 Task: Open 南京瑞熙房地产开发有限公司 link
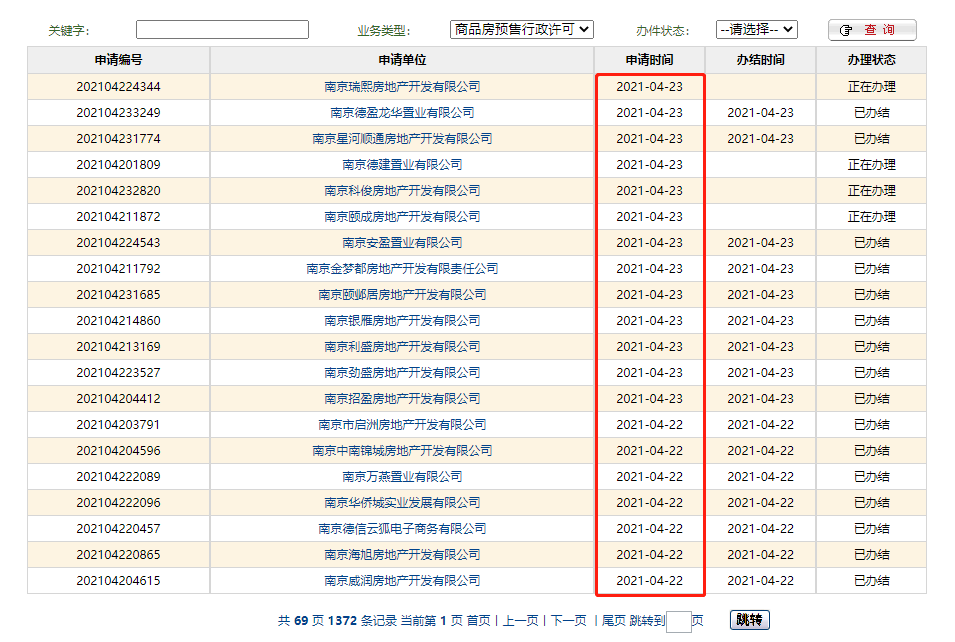click(x=402, y=87)
